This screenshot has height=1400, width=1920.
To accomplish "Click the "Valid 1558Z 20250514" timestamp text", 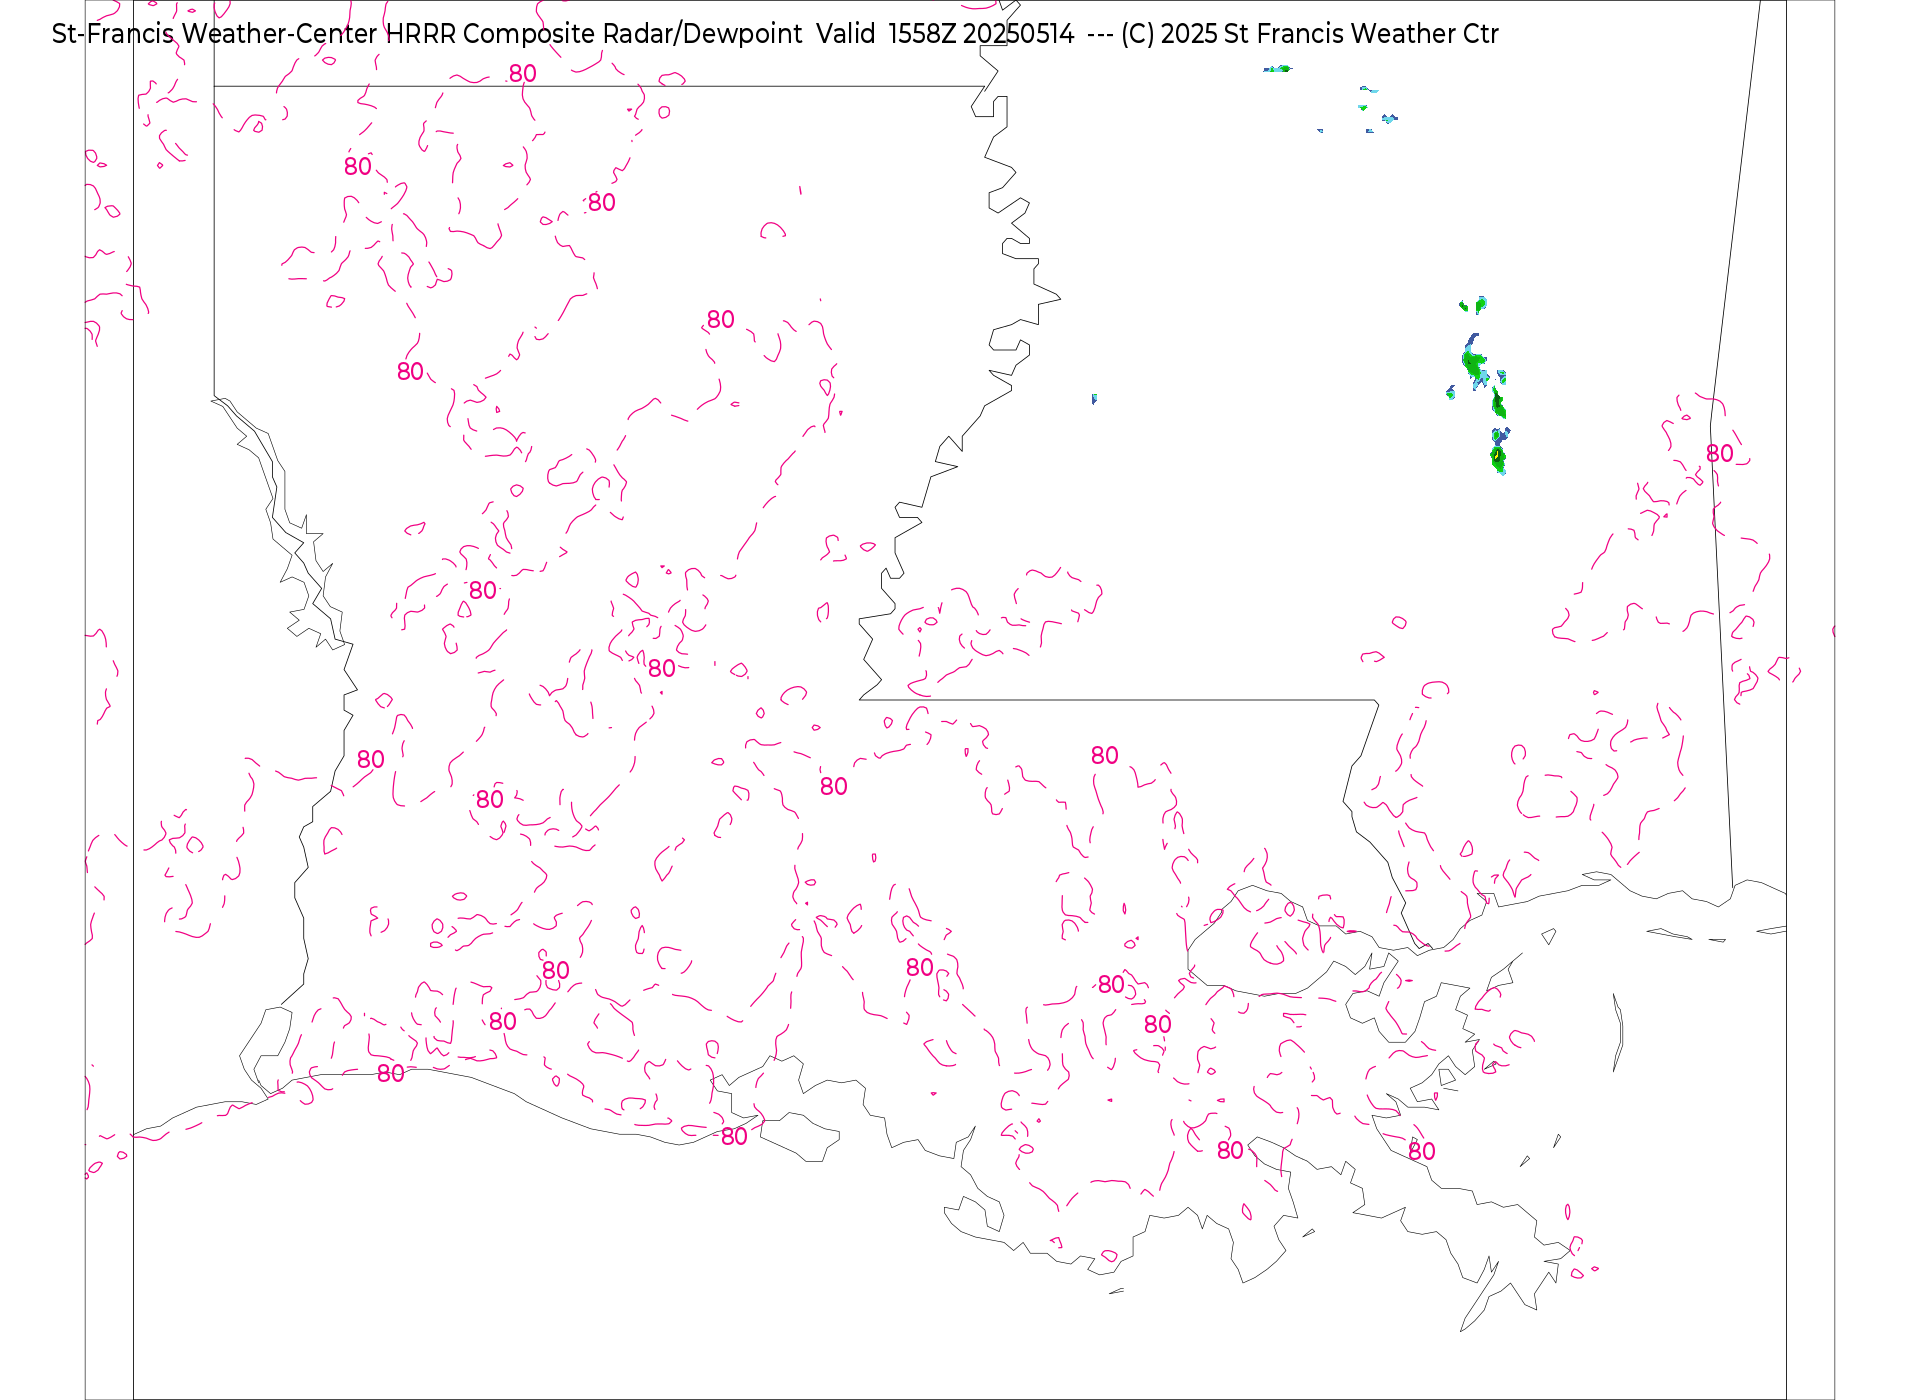I will coord(945,34).
